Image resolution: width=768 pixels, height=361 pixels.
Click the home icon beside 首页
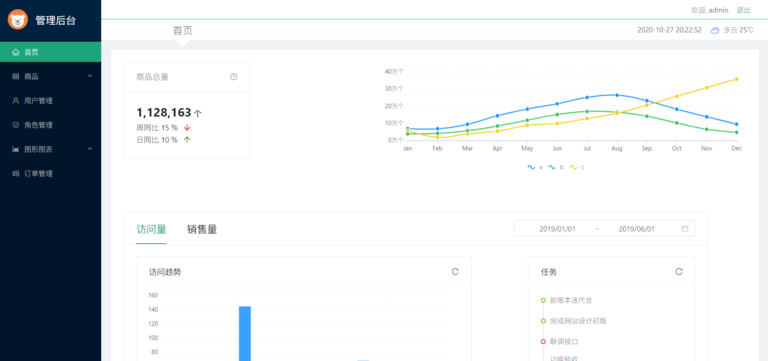16,52
